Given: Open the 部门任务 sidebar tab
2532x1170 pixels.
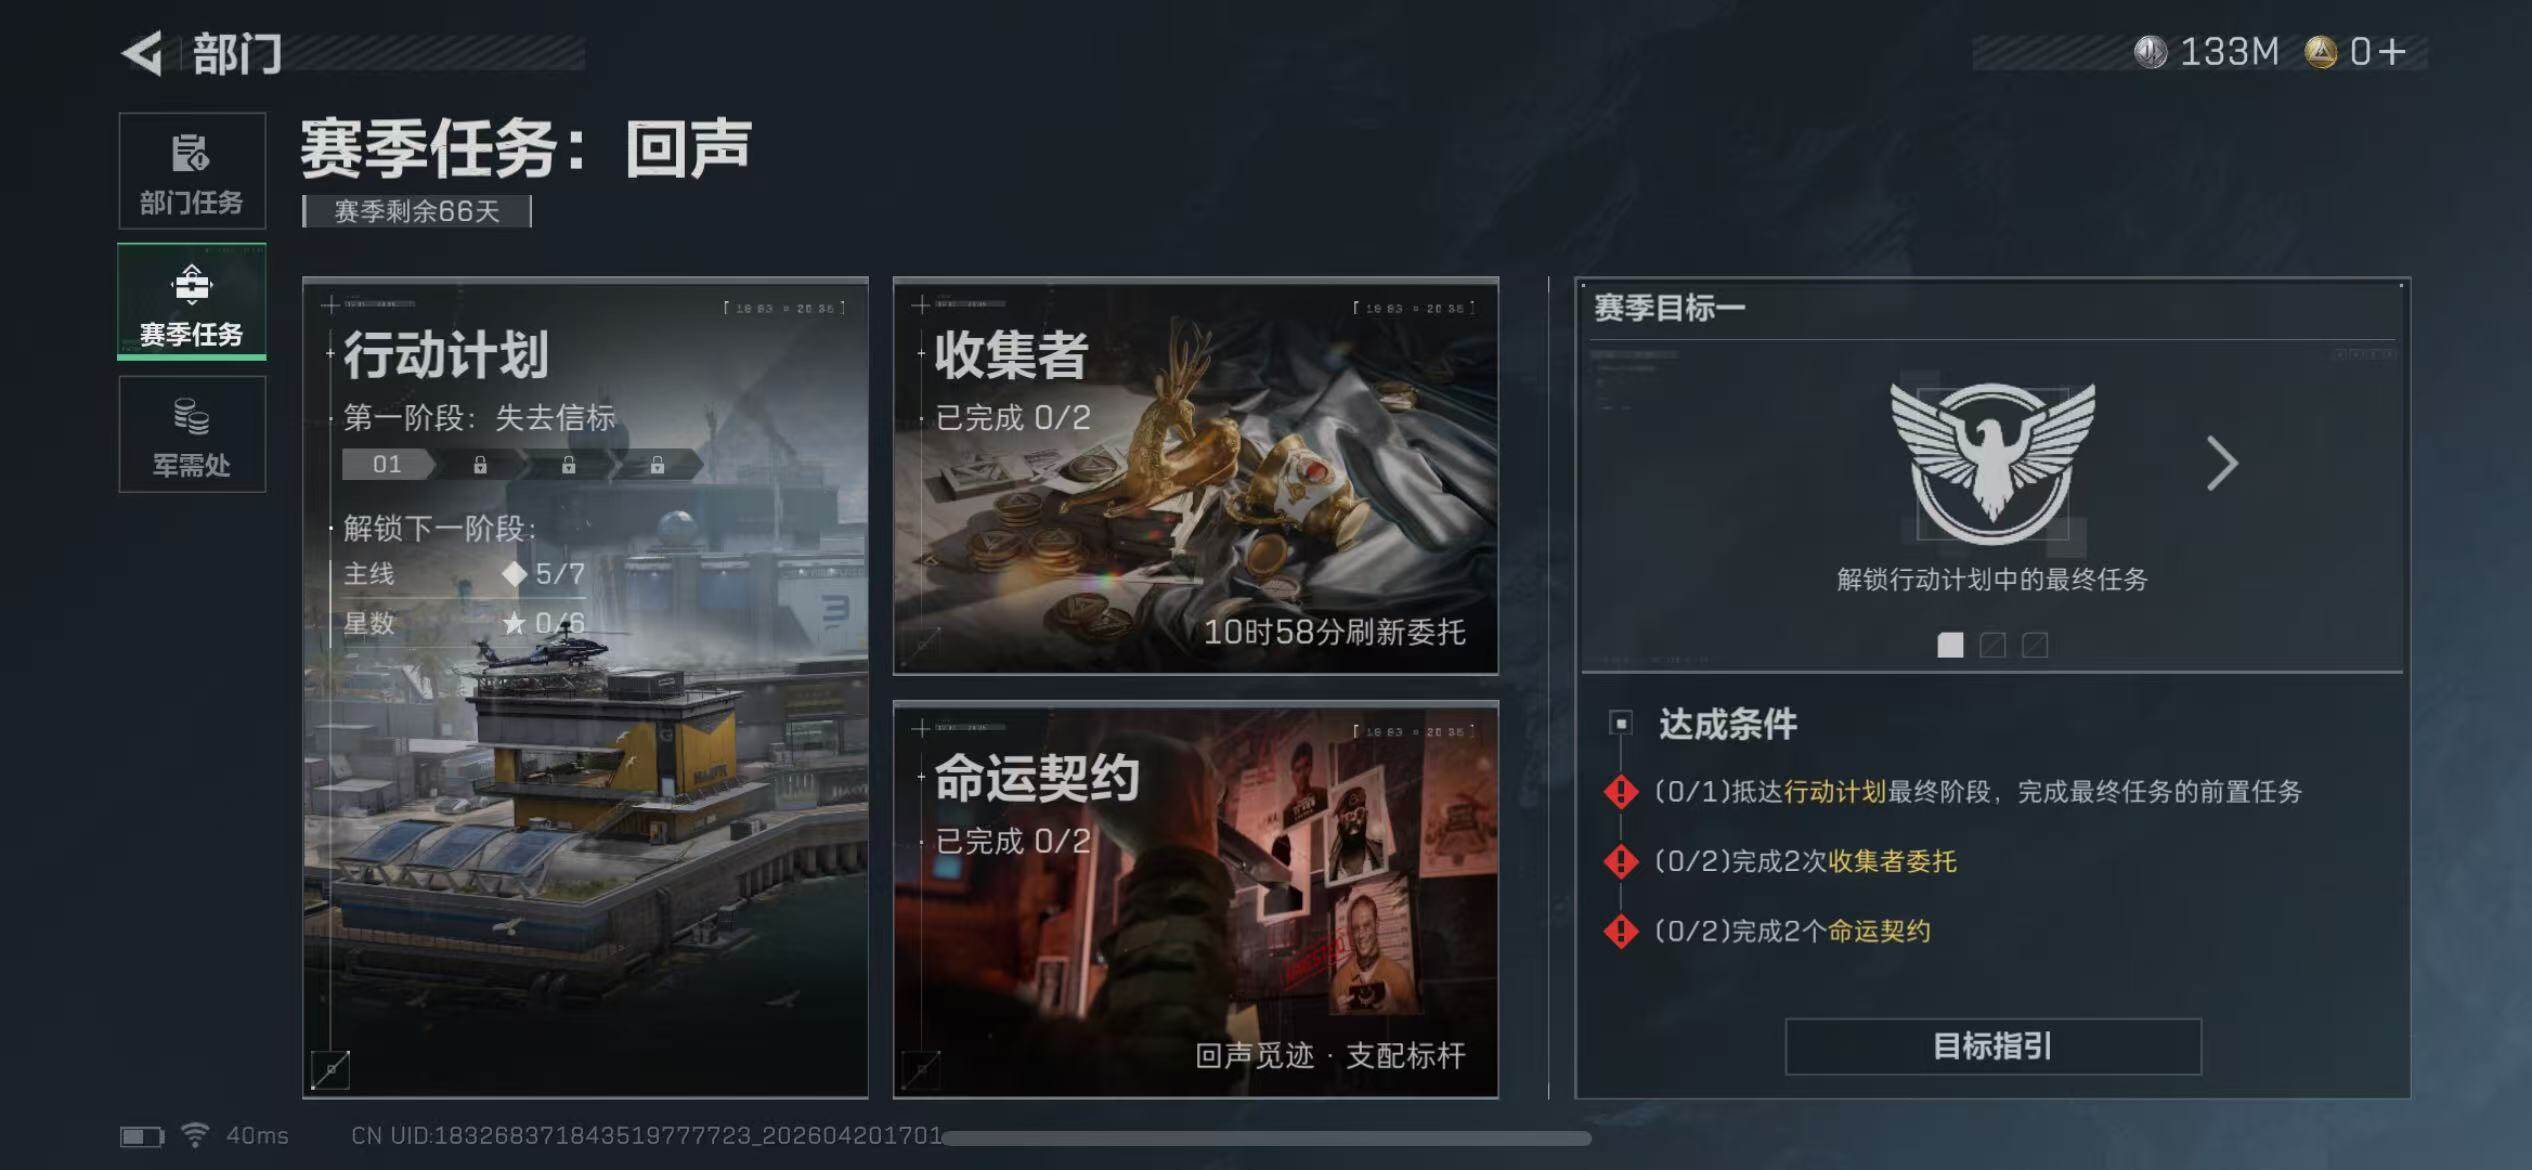Looking at the screenshot, I should [192, 171].
